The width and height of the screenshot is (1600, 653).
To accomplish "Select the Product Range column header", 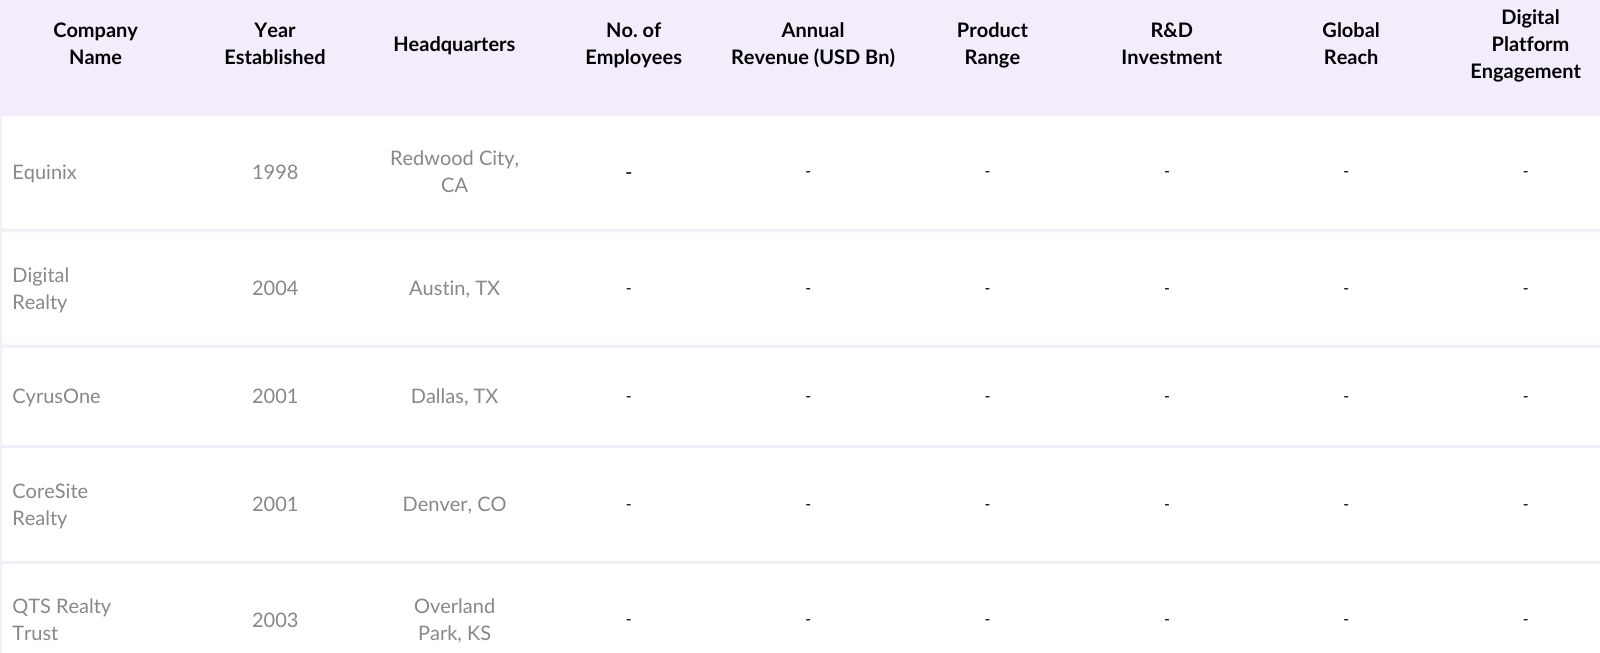I will point(992,44).
